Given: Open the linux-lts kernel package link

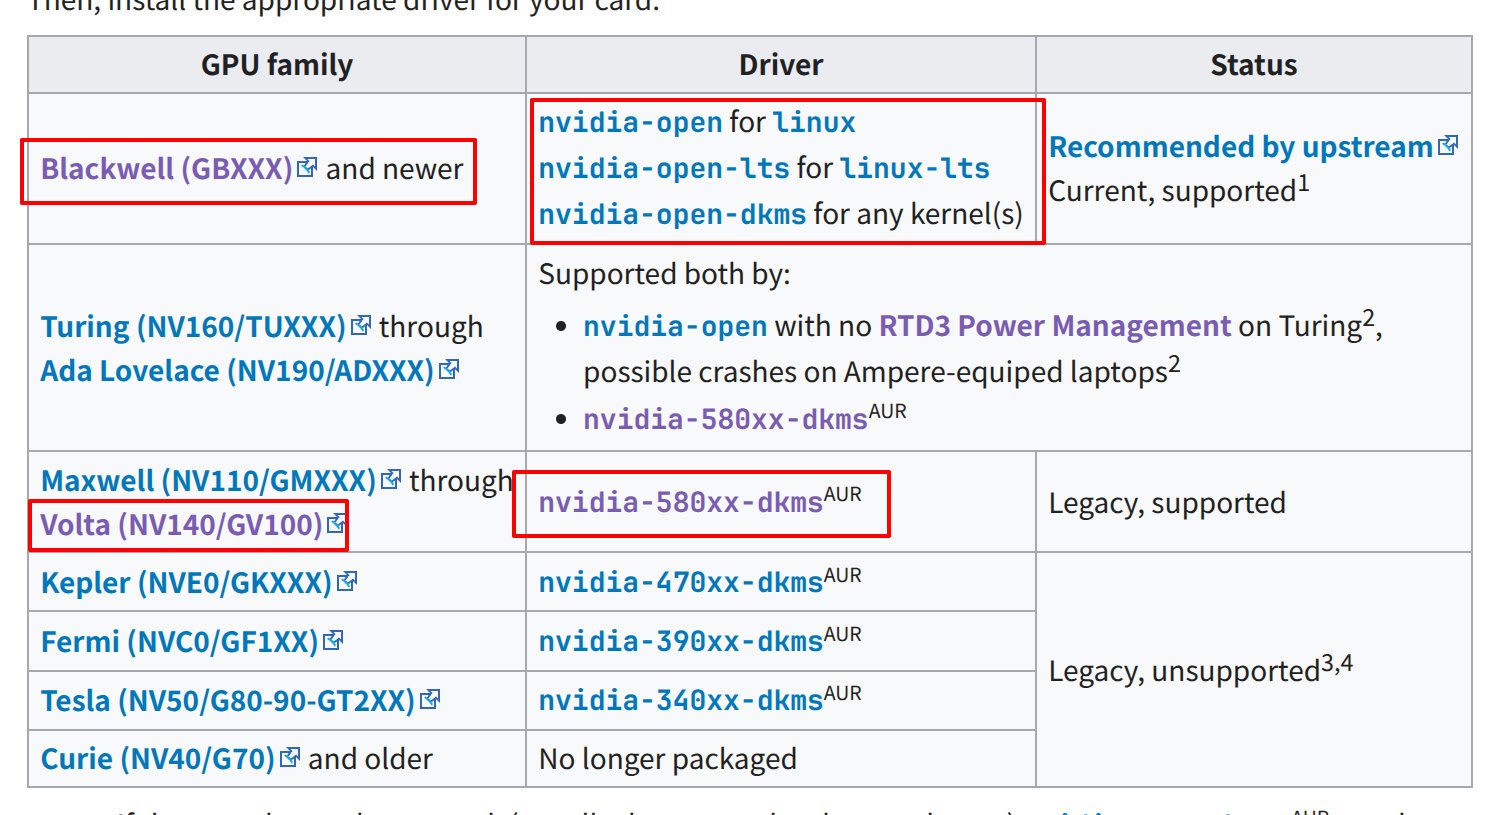Looking at the screenshot, I should [x=914, y=168].
